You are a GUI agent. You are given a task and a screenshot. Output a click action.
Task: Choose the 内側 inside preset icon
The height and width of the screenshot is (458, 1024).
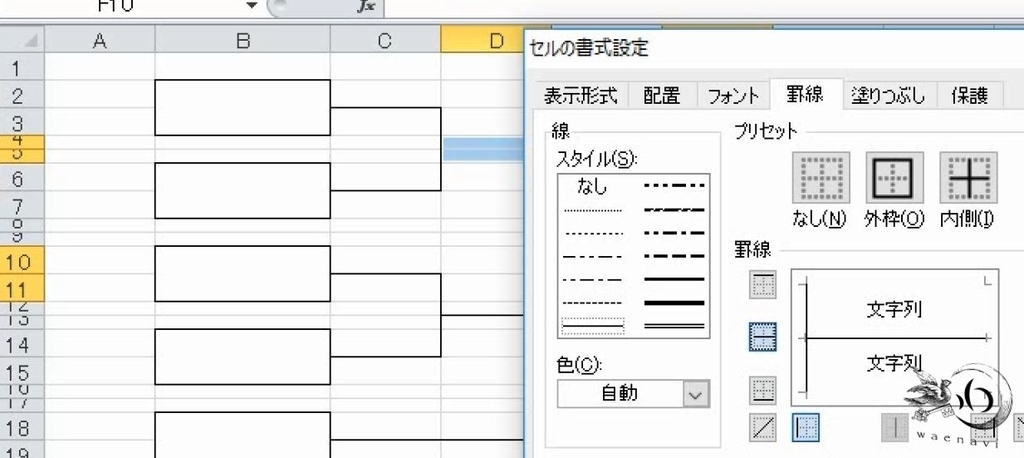(x=968, y=178)
